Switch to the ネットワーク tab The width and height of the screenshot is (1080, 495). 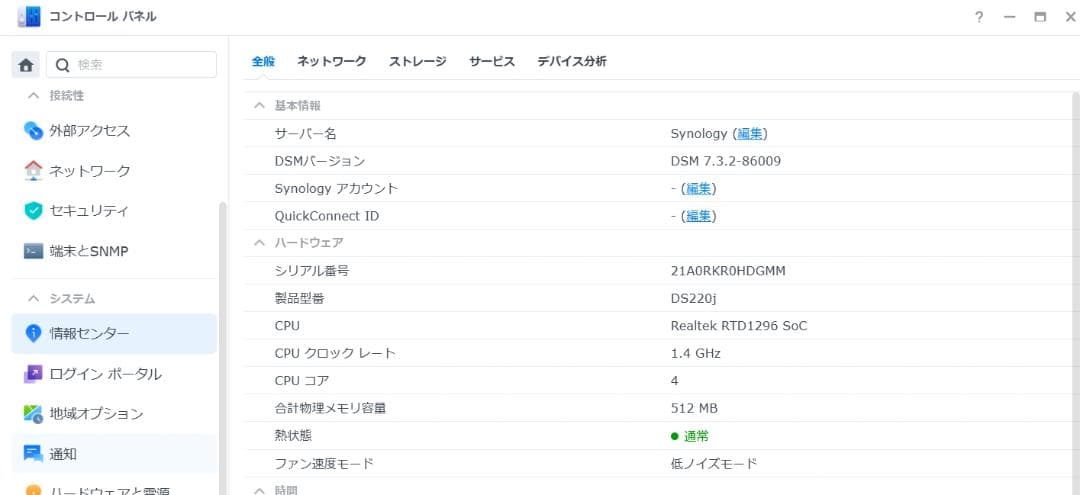[x=331, y=61]
